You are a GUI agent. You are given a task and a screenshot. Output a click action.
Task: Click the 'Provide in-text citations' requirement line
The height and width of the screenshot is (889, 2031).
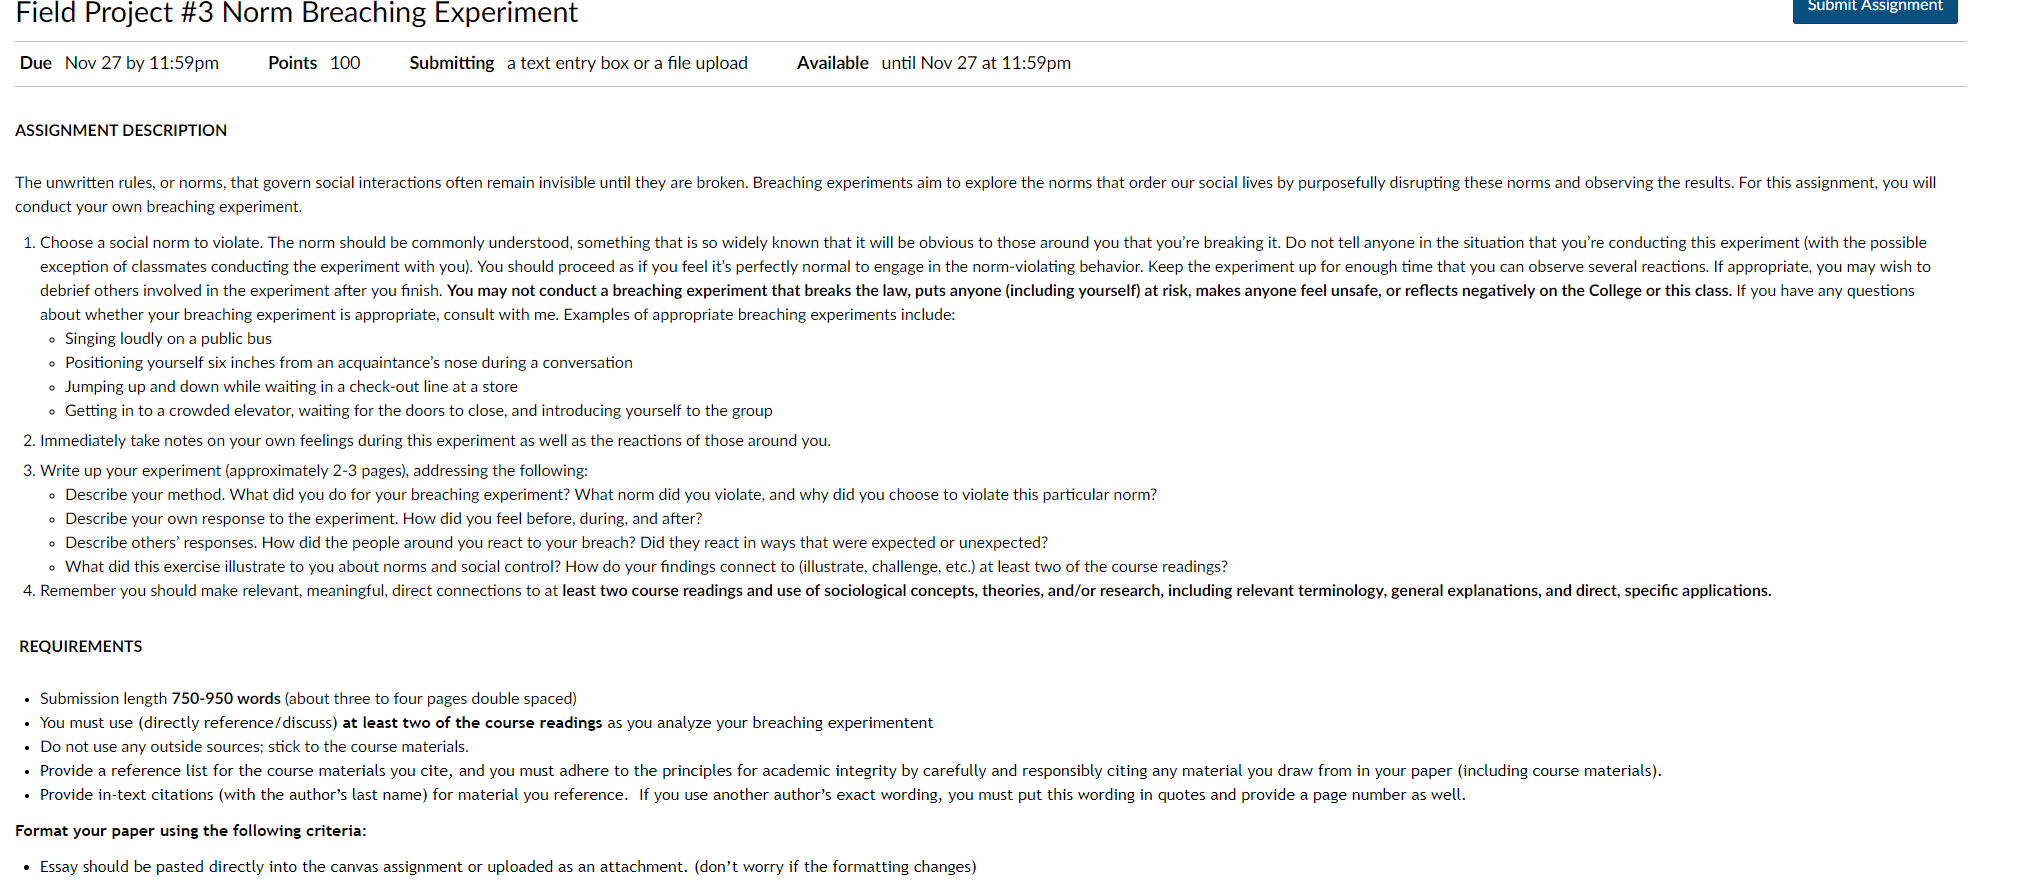point(752,794)
